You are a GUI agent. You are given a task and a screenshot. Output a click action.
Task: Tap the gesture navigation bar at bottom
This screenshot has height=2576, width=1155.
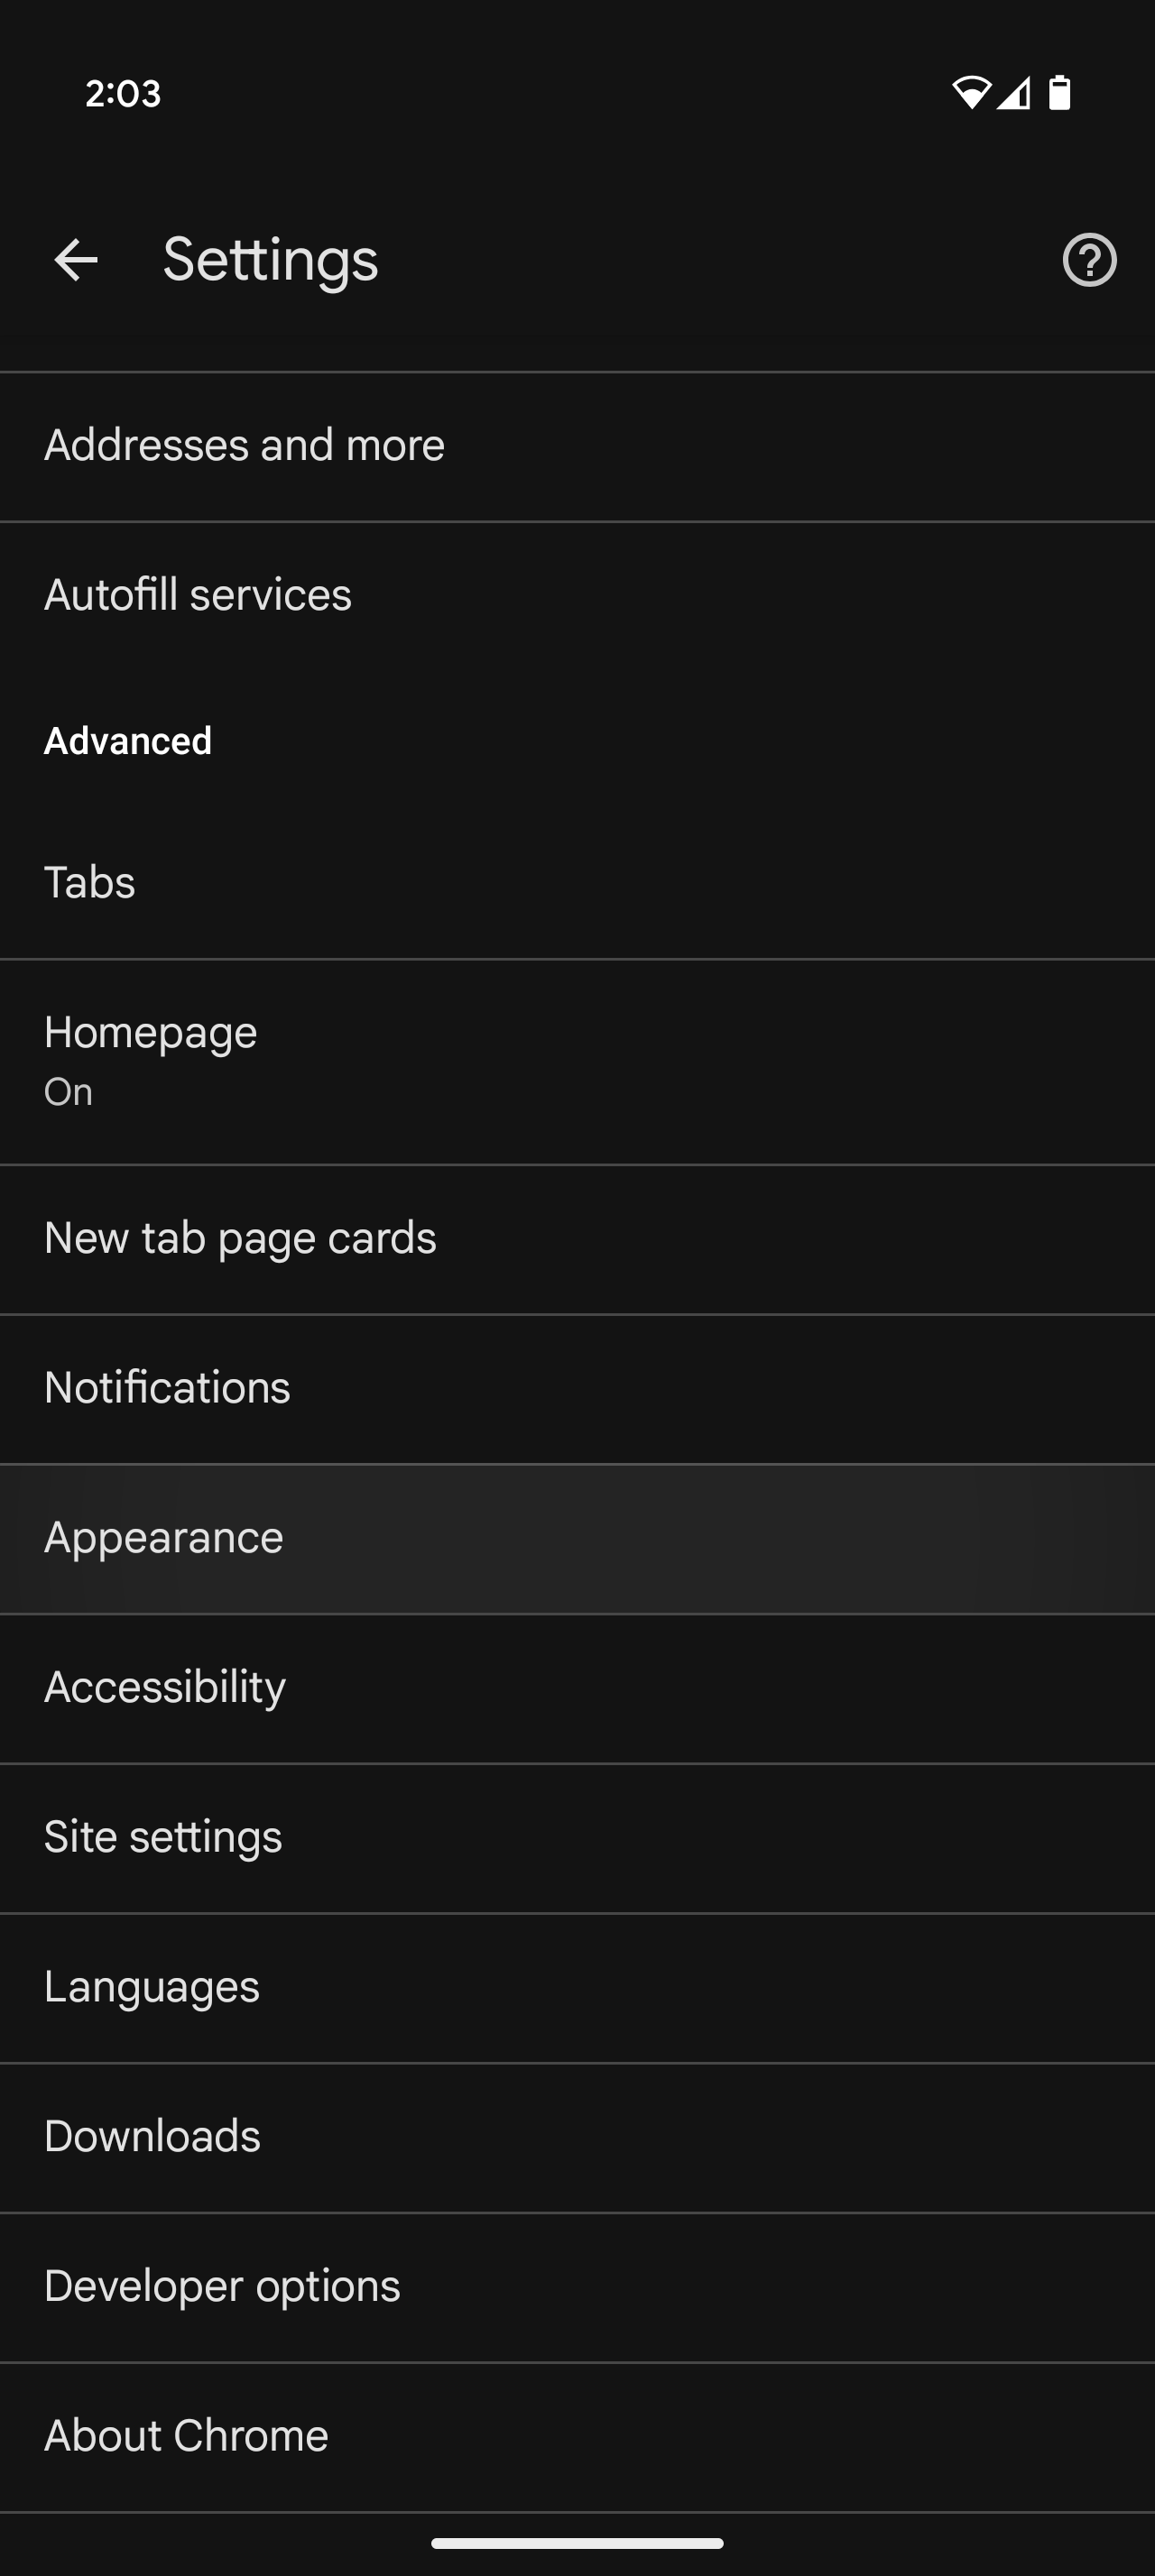point(577,2544)
